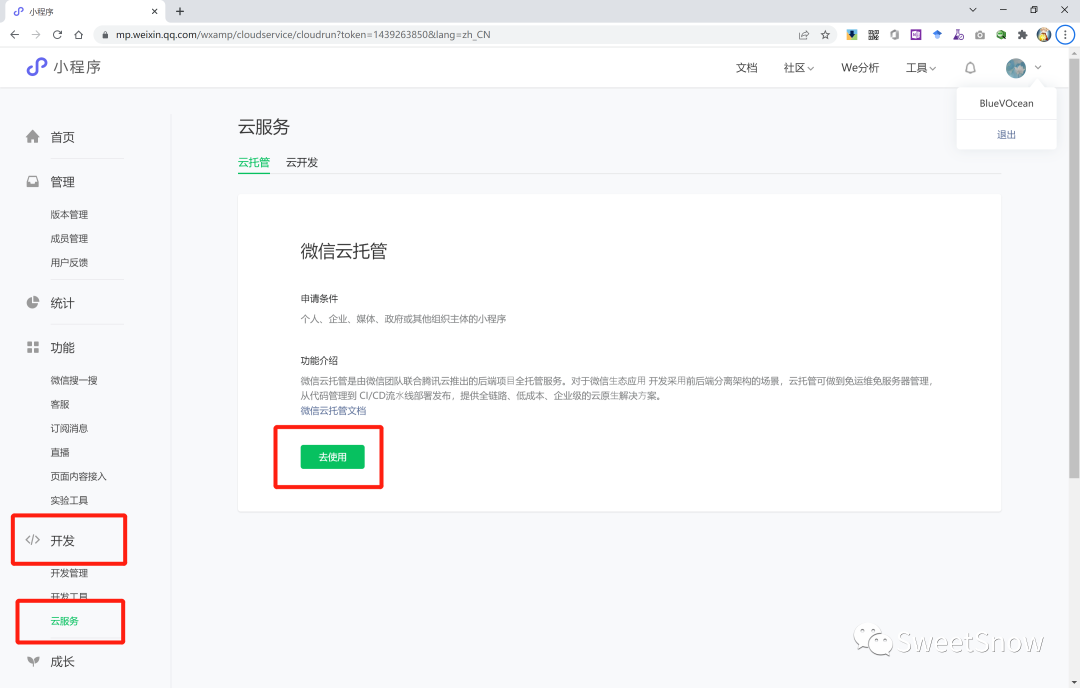
Task: Open the 管理 sidebar section
Action: (x=62, y=182)
